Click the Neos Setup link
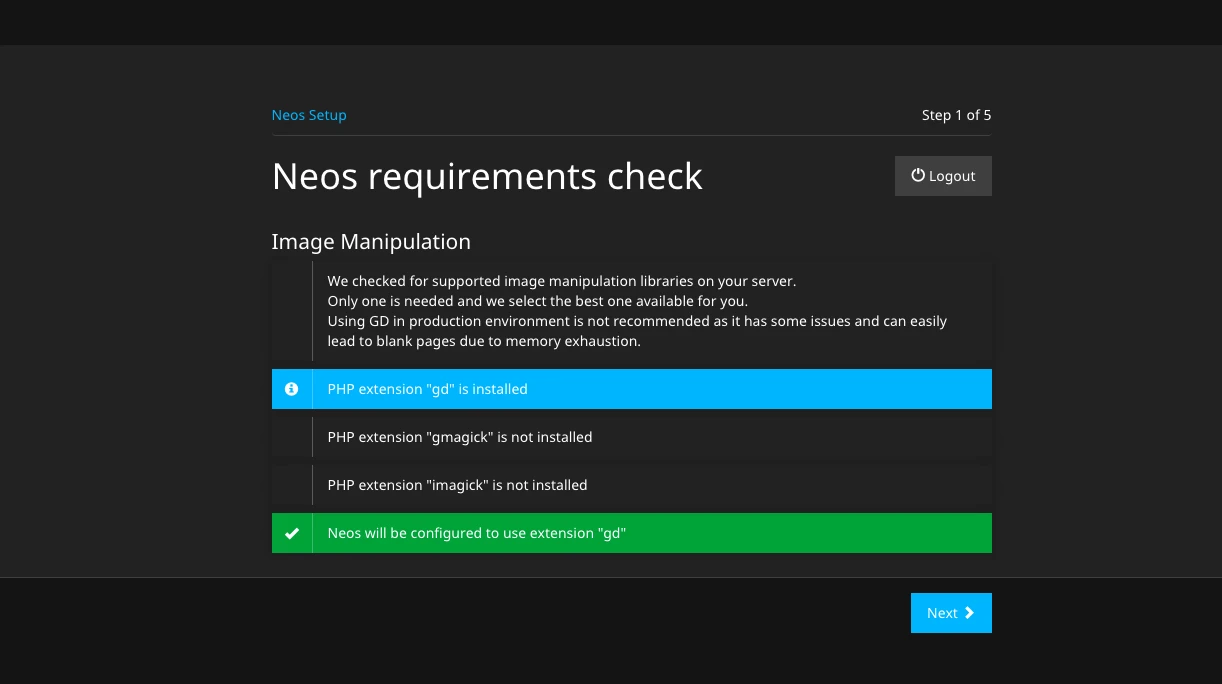 click(x=309, y=115)
